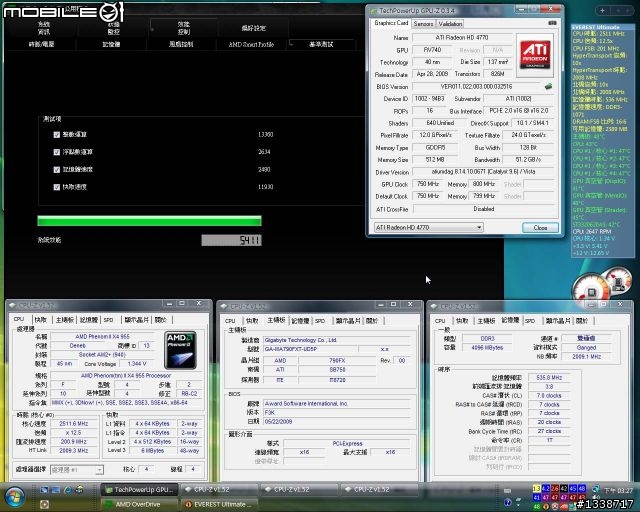
Task: Switch to the Validation tab in GPU-Z
Action: (450, 24)
